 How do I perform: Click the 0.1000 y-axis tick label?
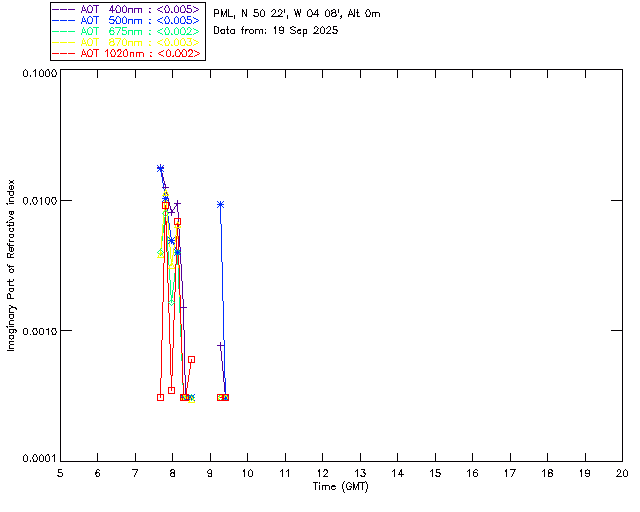click(x=39, y=73)
